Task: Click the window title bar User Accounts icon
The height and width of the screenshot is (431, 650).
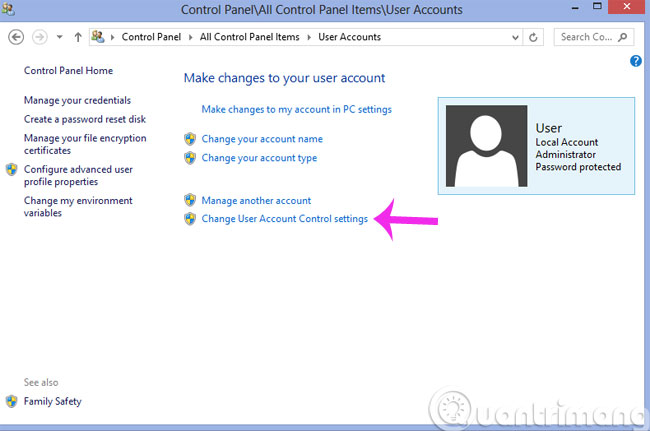Action: click(x=8, y=9)
